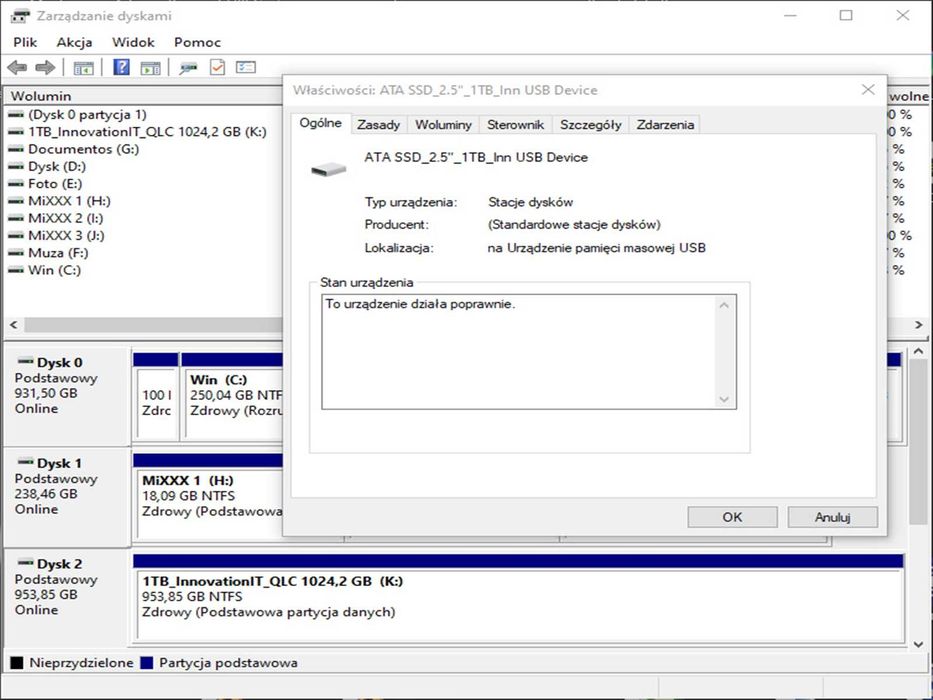Click the Dysk 1 disk icon

pyautogui.click(x=25, y=461)
